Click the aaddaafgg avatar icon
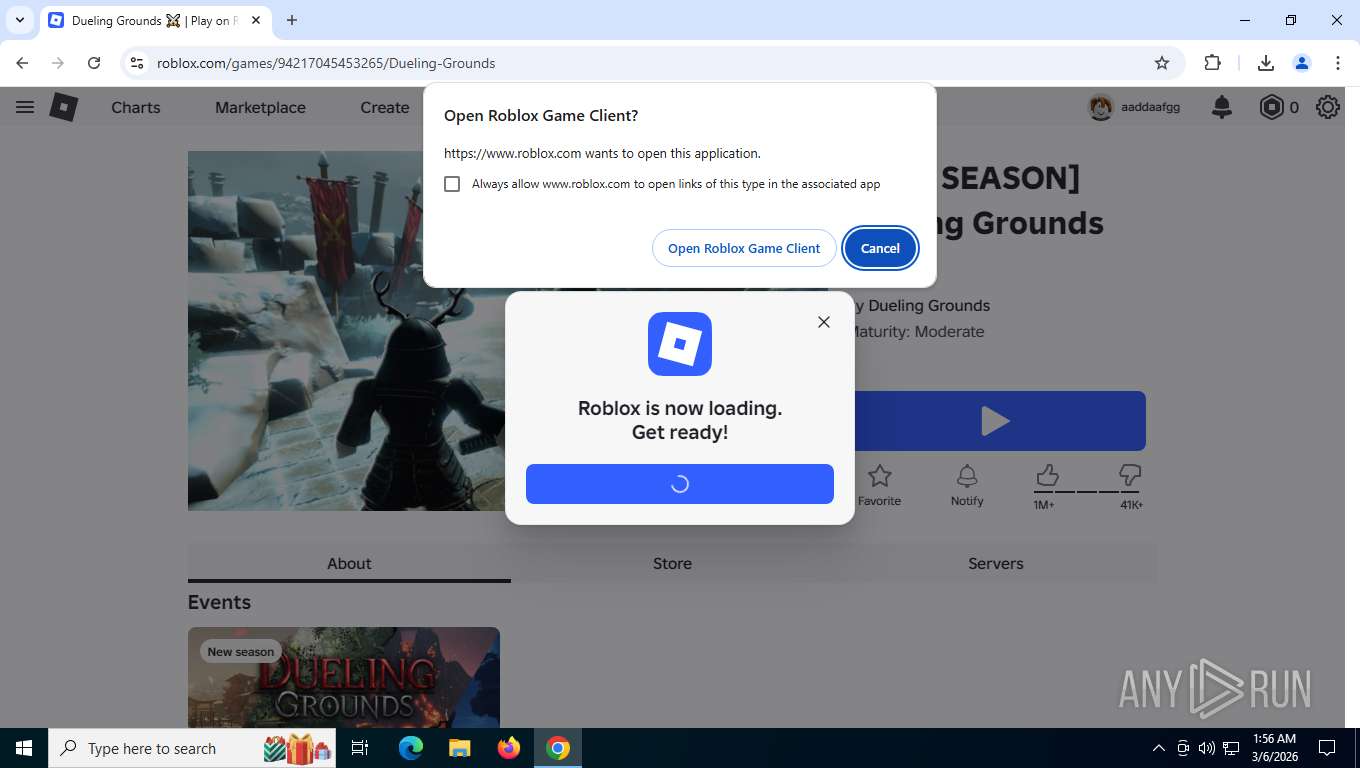 click(1101, 107)
